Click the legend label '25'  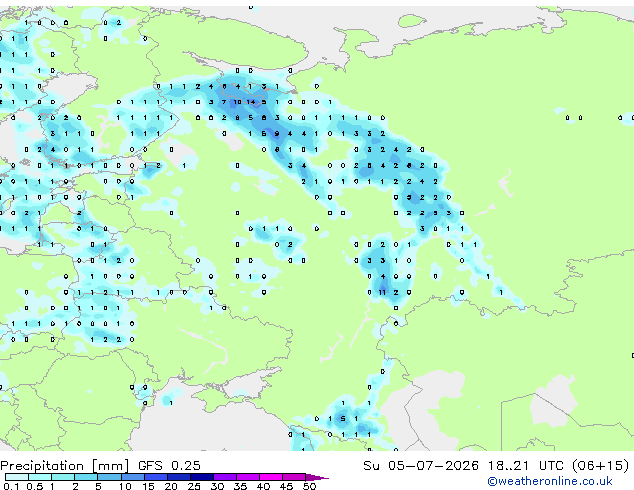click(194, 486)
